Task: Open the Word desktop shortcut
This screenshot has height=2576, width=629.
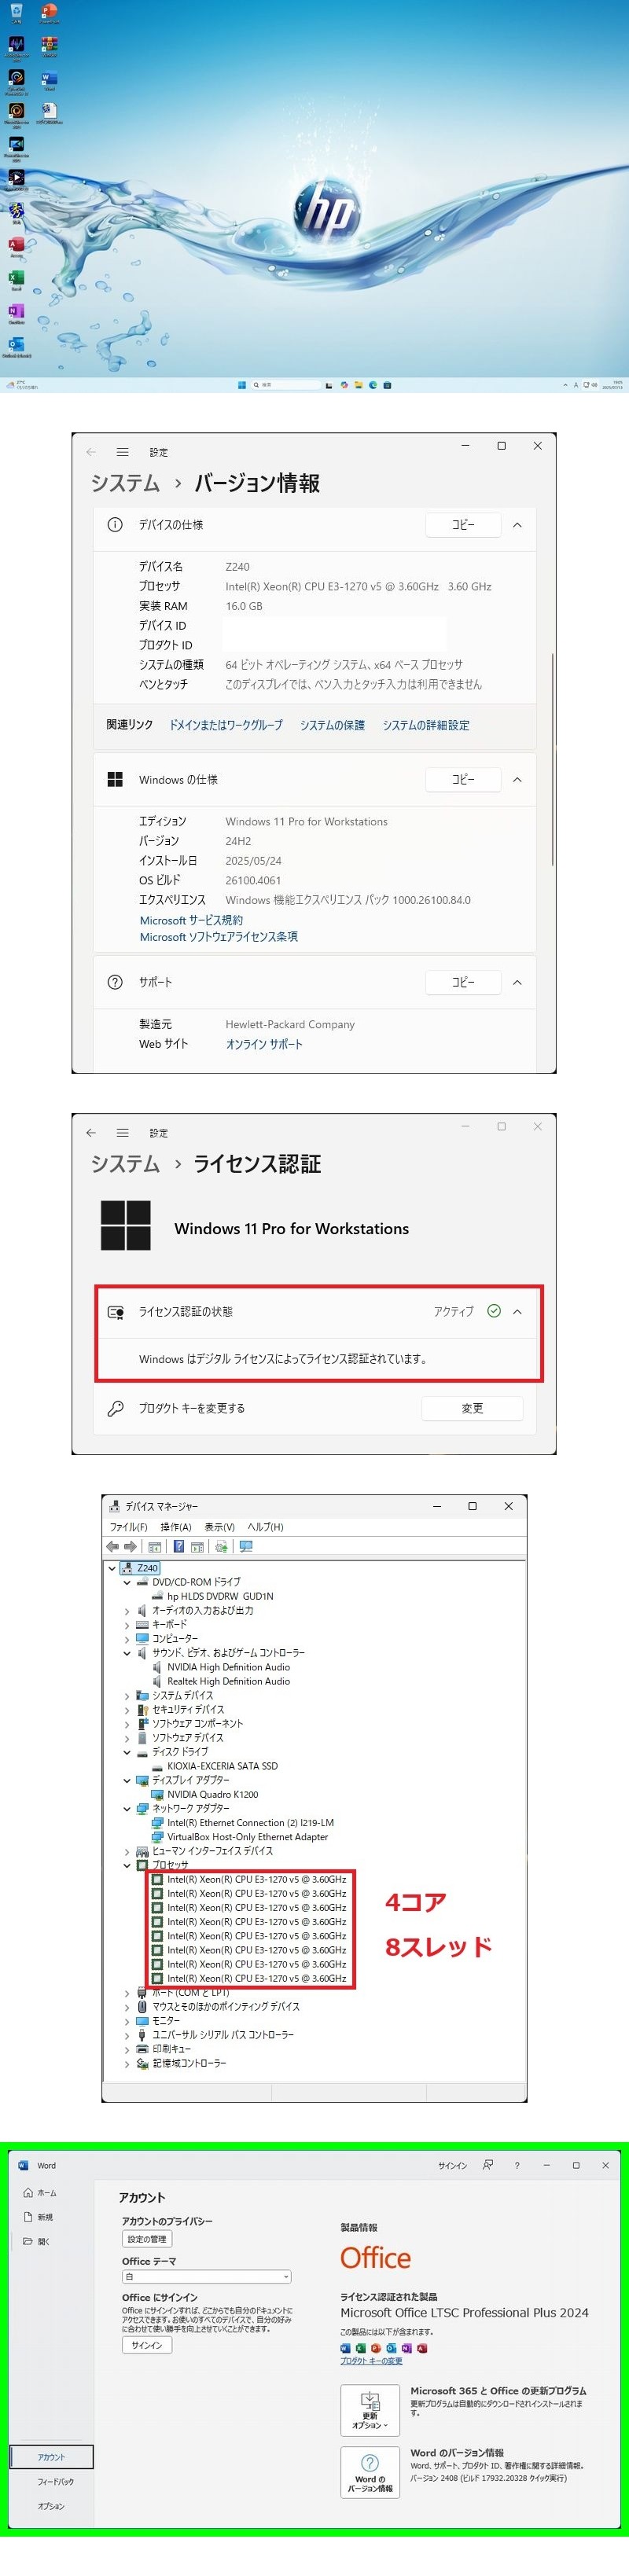Action: click(x=50, y=80)
